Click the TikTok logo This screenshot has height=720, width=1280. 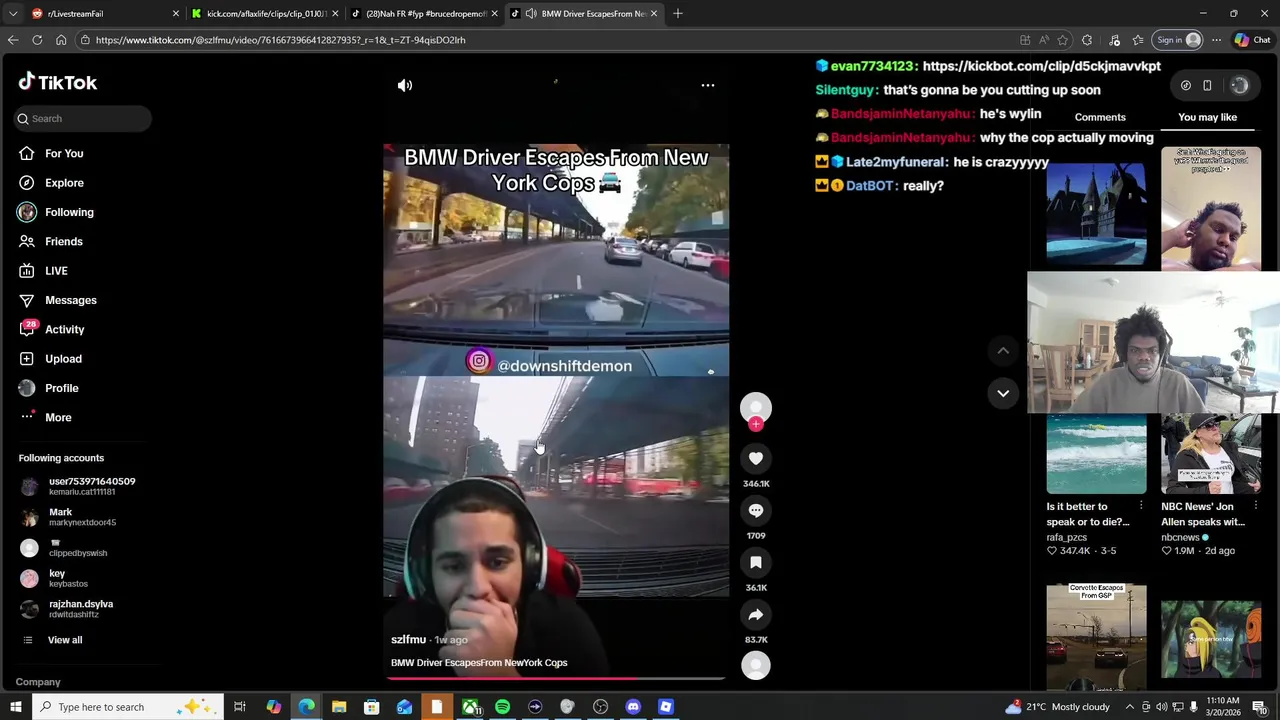point(57,82)
